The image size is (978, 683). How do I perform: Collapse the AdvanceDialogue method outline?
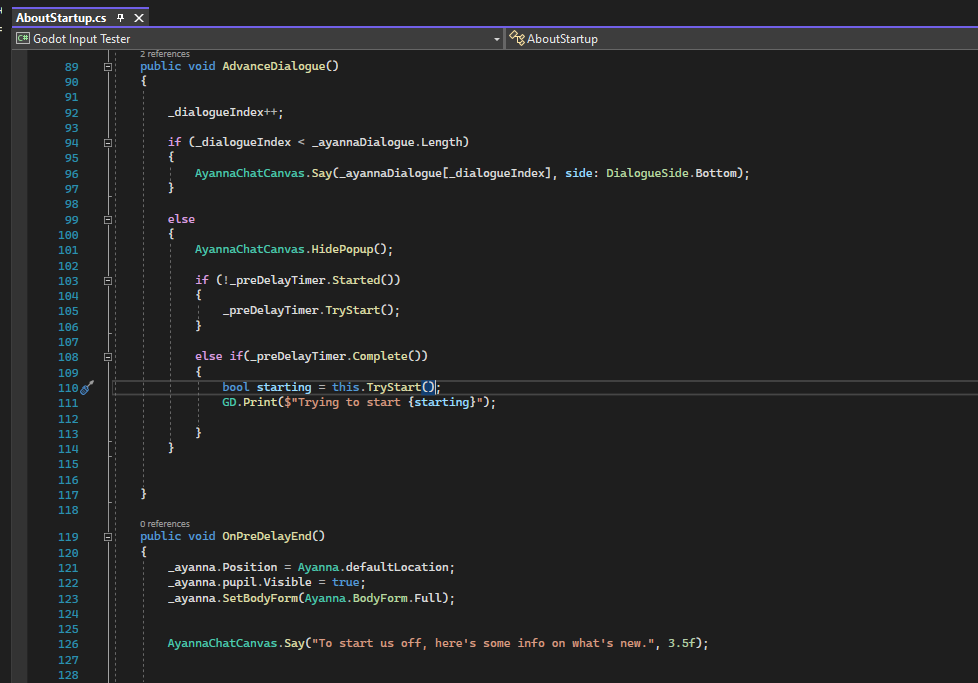pos(108,67)
